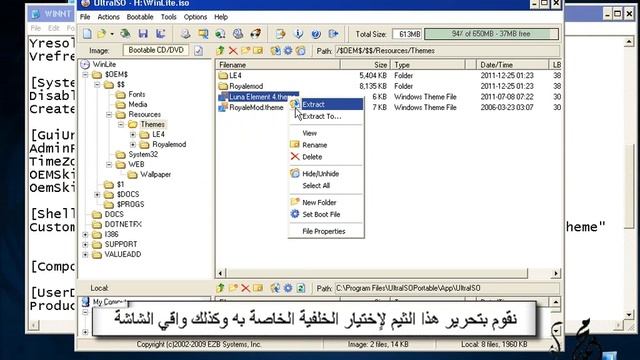Click Extract icon in image pane toolbar
The width and height of the screenshot is (640, 360).
(276, 51)
